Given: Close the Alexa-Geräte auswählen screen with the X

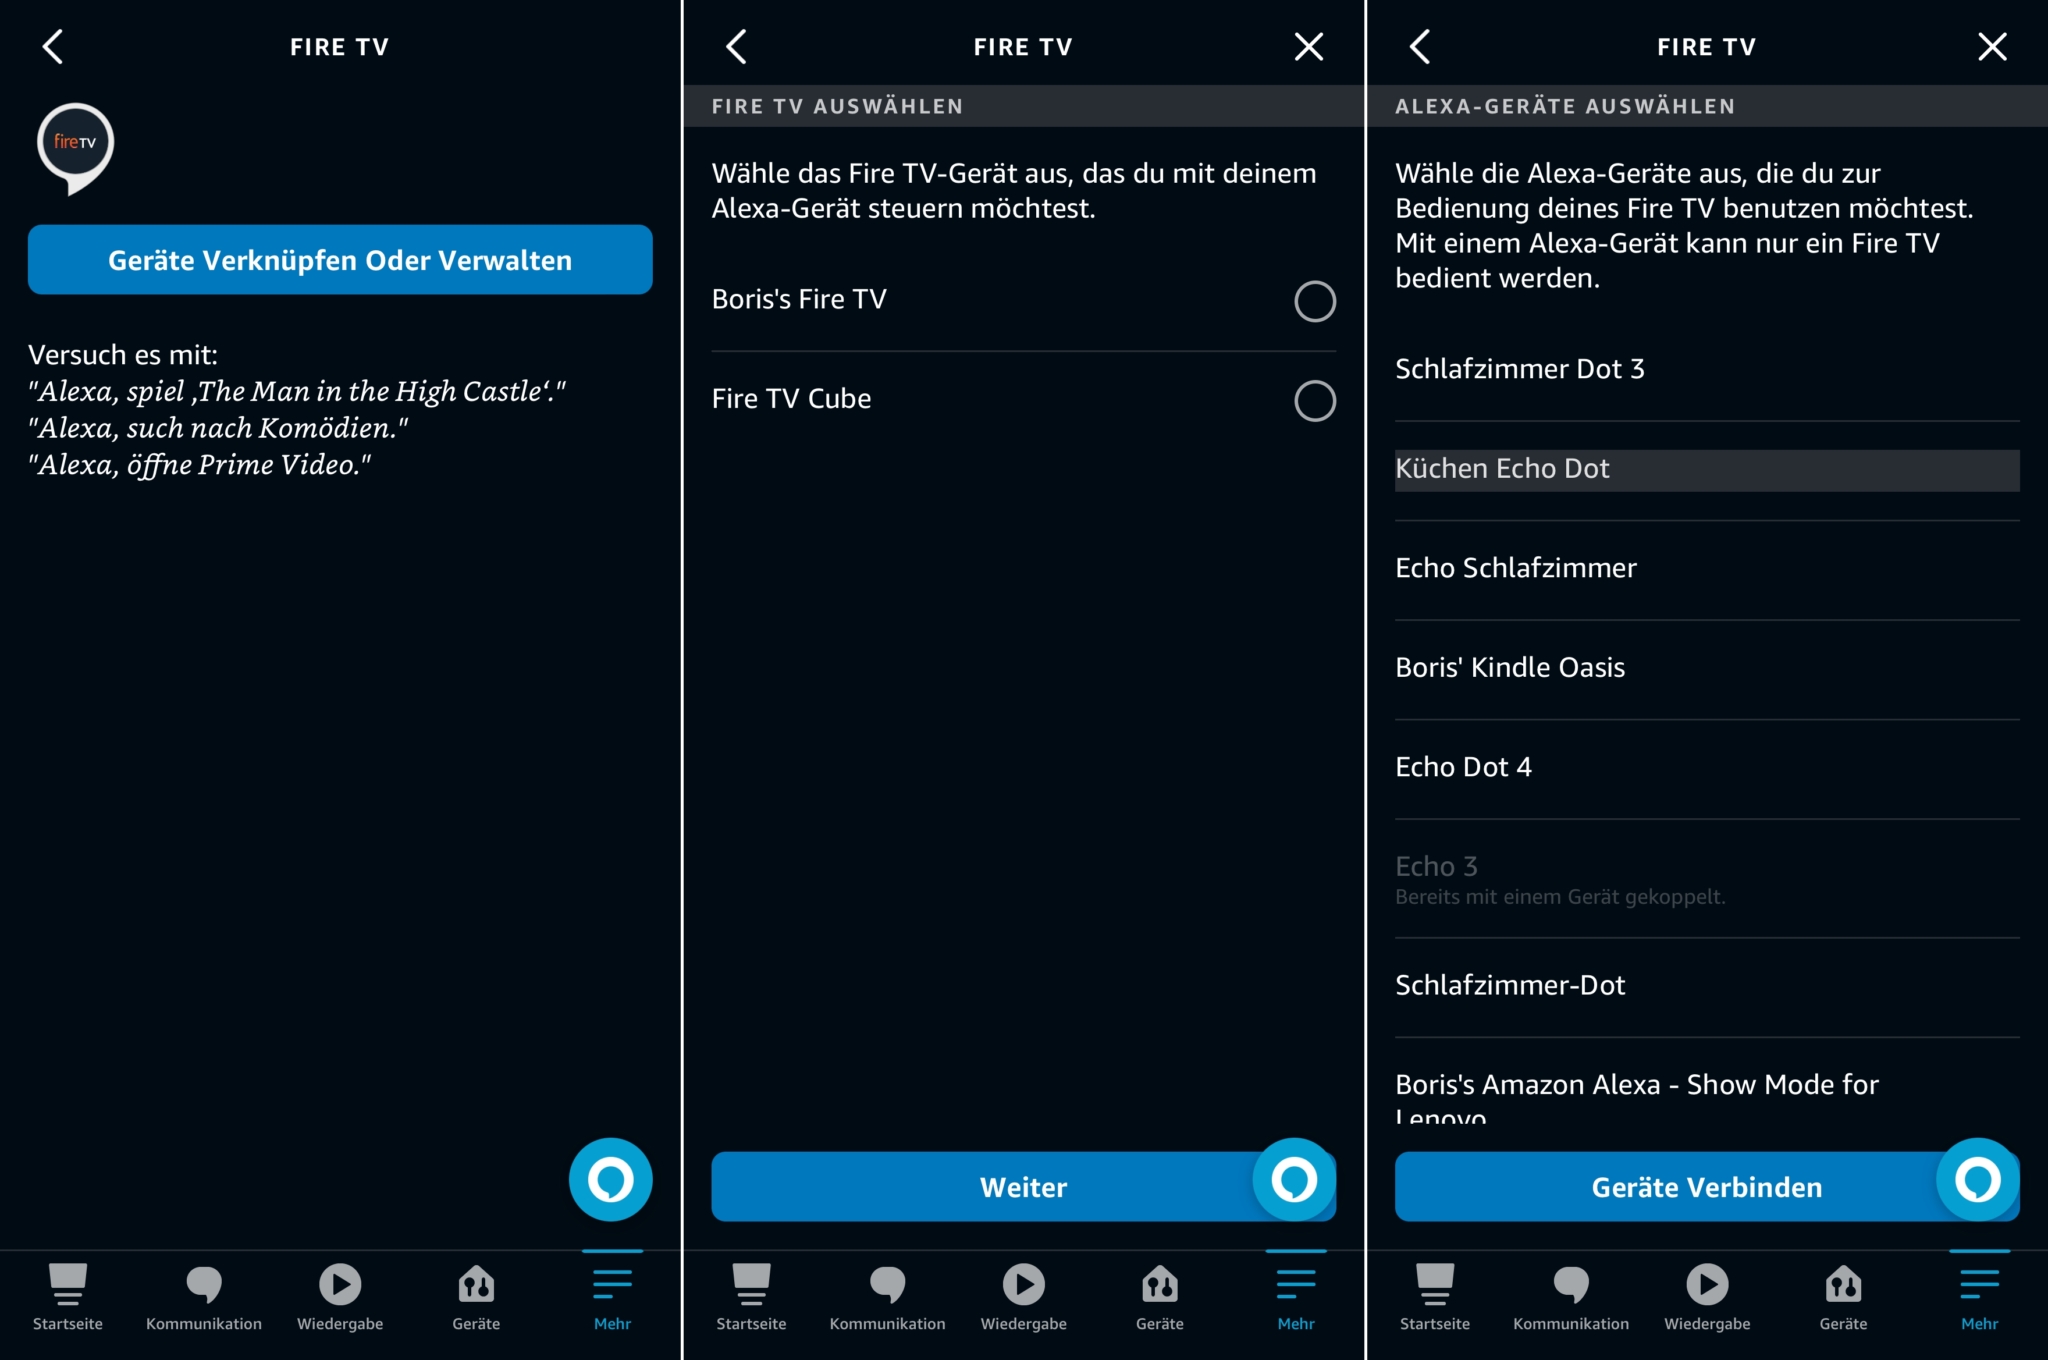Looking at the screenshot, I should [x=1991, y=47].
